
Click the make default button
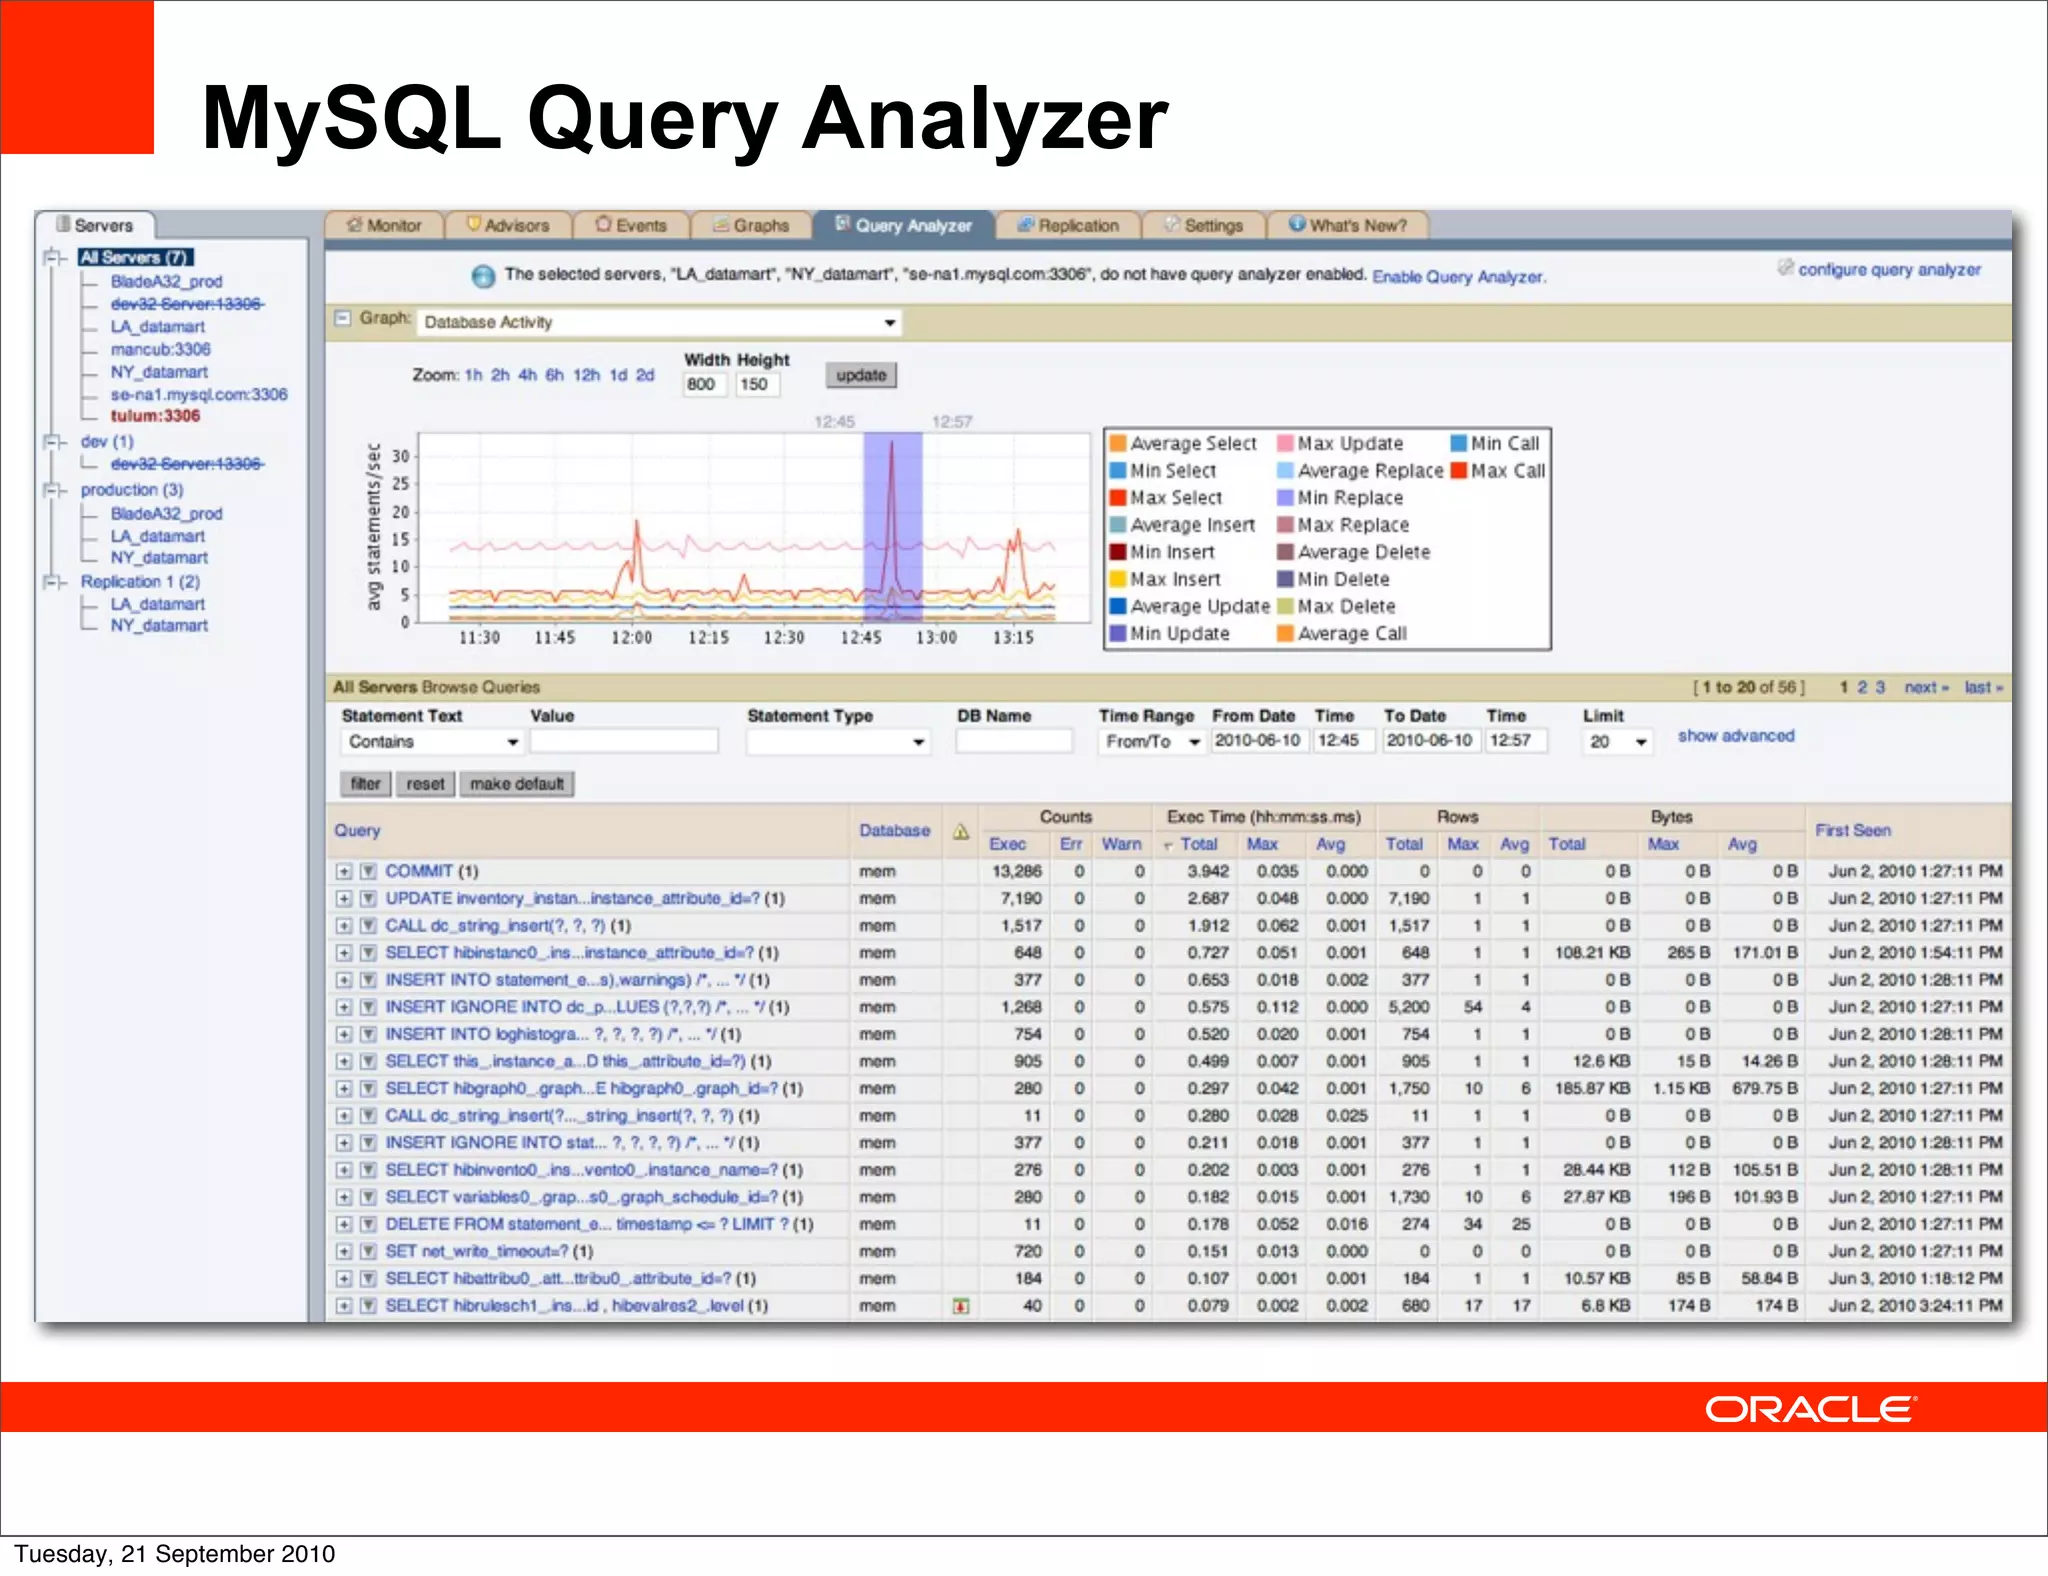pyautogui.click(x=517, y=784)
